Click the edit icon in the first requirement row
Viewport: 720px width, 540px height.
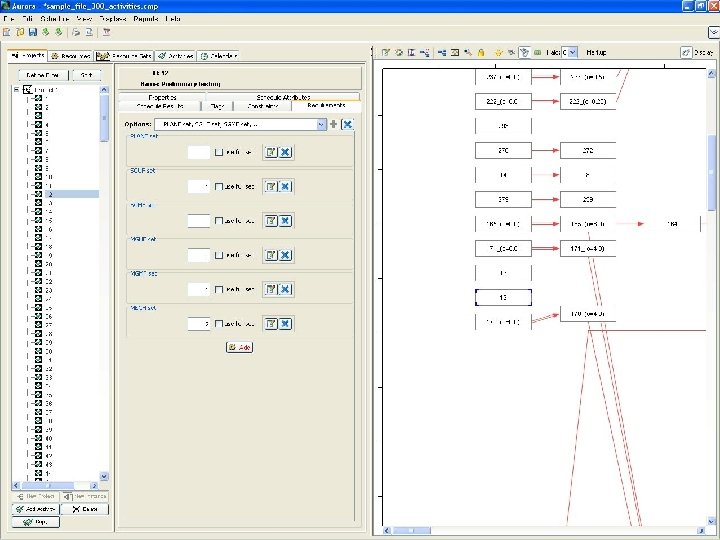271,152
